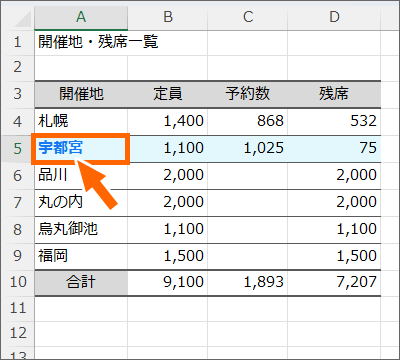Select the 烏丸御池 cell
This screenshot has height=360, width=400.
coord(81,230)
